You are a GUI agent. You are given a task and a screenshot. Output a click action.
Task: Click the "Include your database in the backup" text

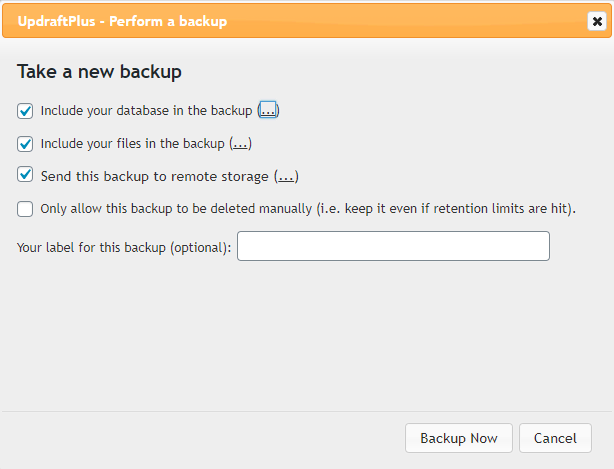click(146, 110)
